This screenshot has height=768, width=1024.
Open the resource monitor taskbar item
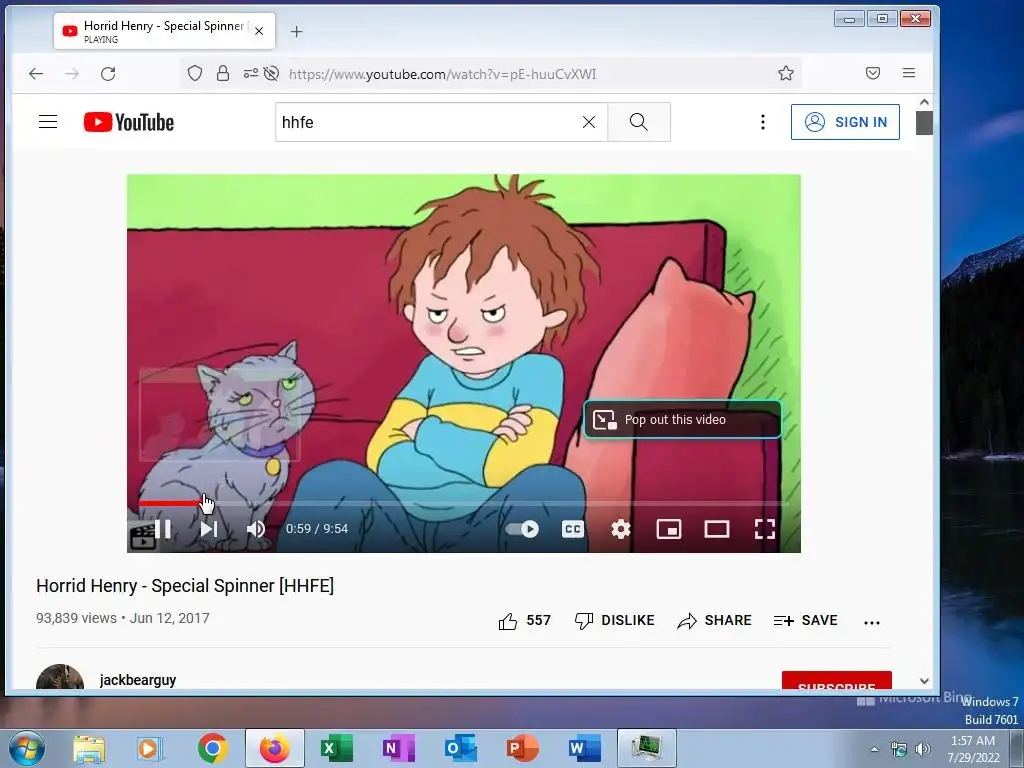click(x=647, y=748)
